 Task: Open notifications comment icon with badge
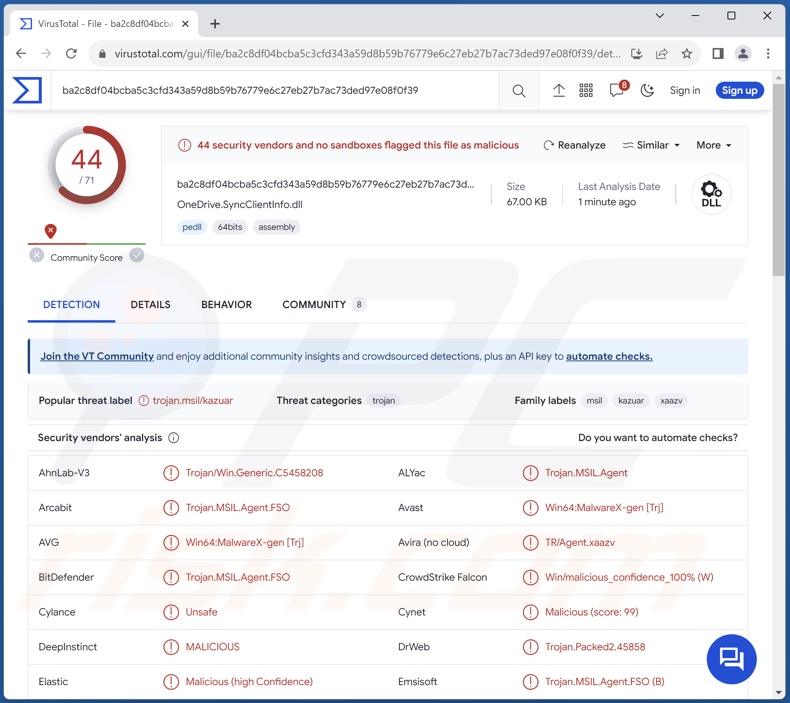pos(618,90)
